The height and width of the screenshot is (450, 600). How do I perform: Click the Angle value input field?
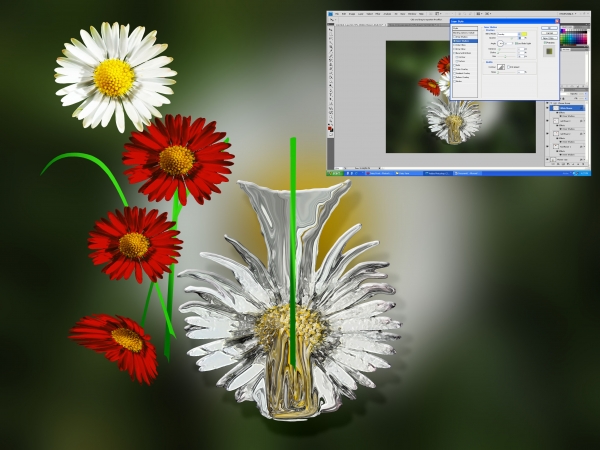coord(509,44)
